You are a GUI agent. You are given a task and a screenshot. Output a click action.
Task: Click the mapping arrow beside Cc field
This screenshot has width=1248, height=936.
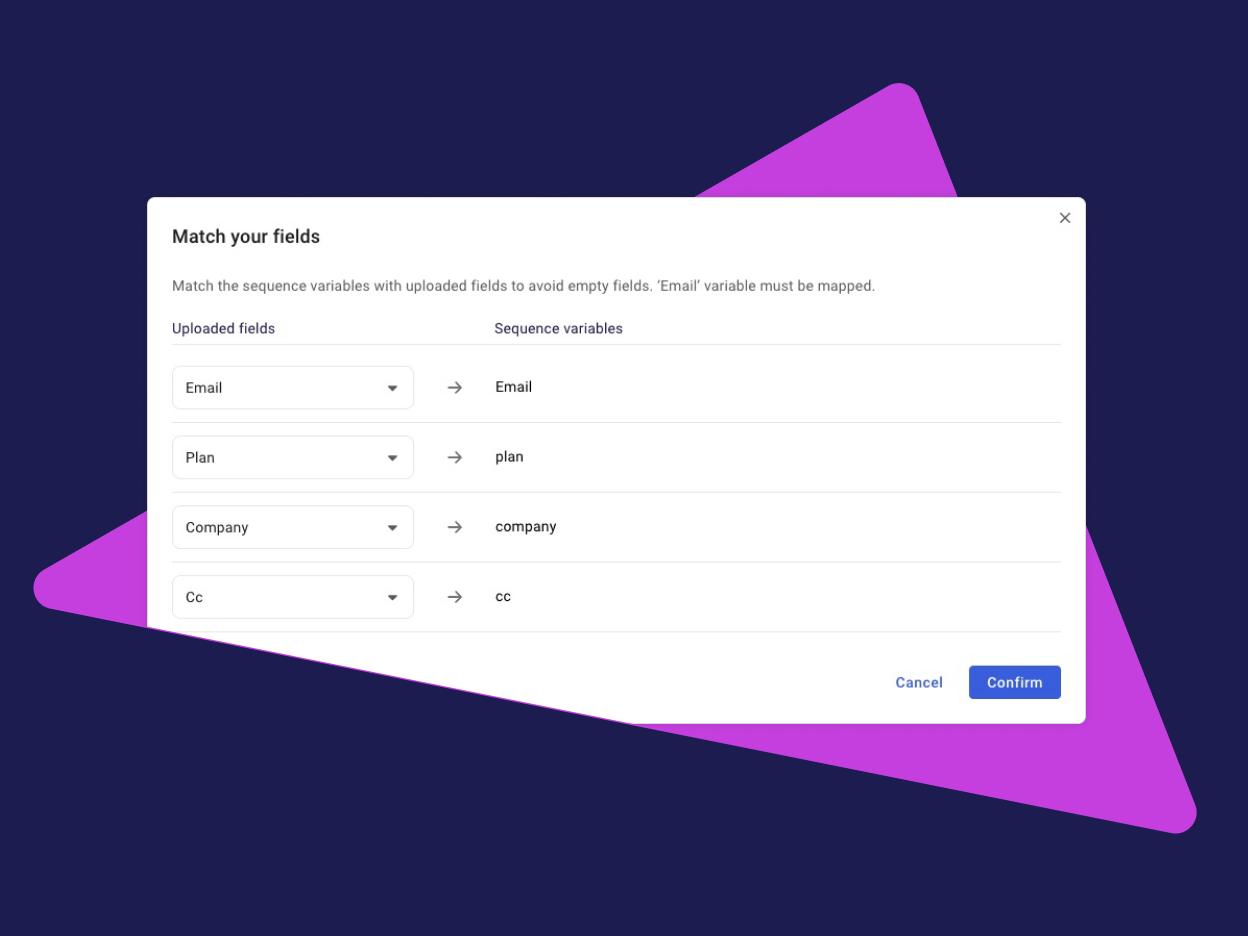pyautogui.click(x=455, y=597)
